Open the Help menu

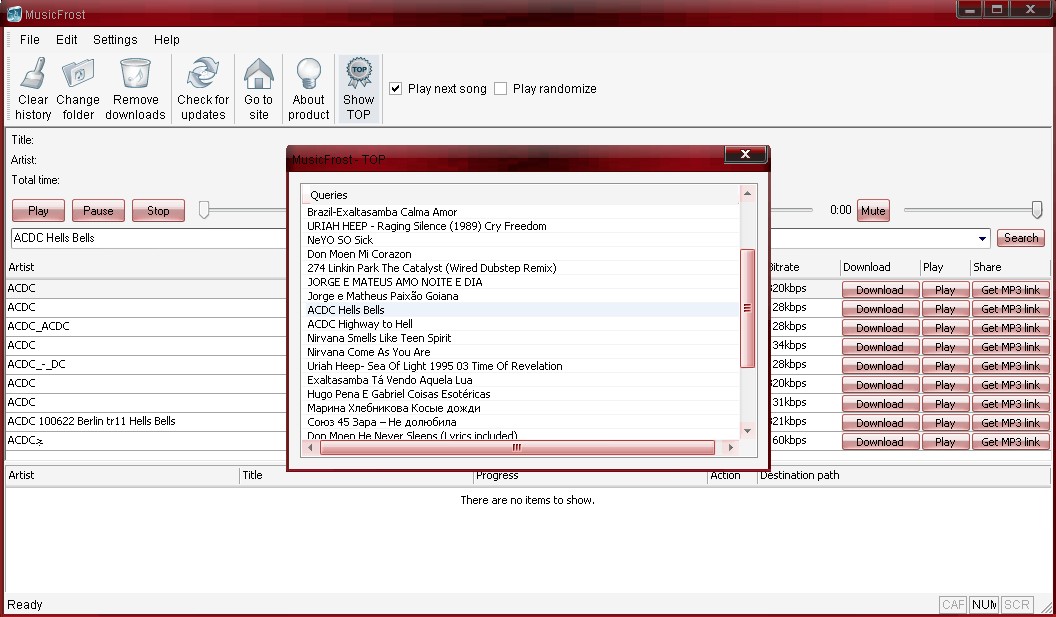point(166,40)
